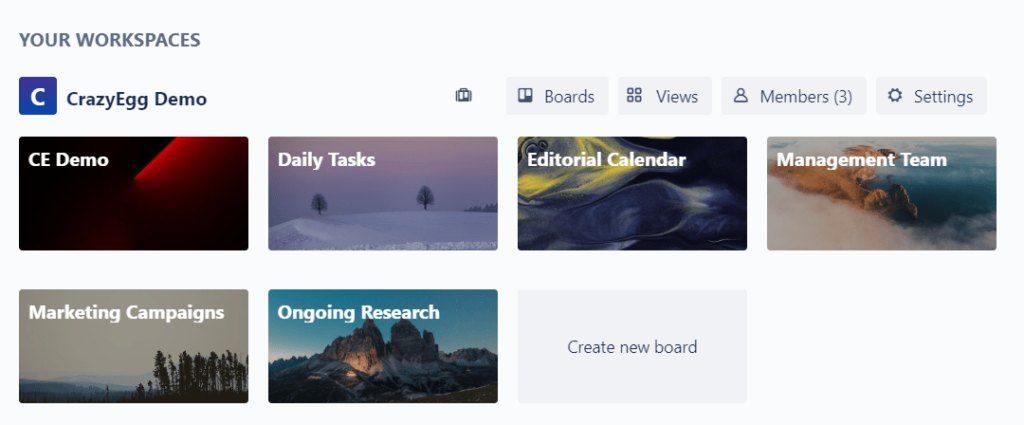Screen dimensions: 1024x425
Task: Open the CrazyEgg Demo workspace name link
Action: pyautogui.click(x=137, y=99)
